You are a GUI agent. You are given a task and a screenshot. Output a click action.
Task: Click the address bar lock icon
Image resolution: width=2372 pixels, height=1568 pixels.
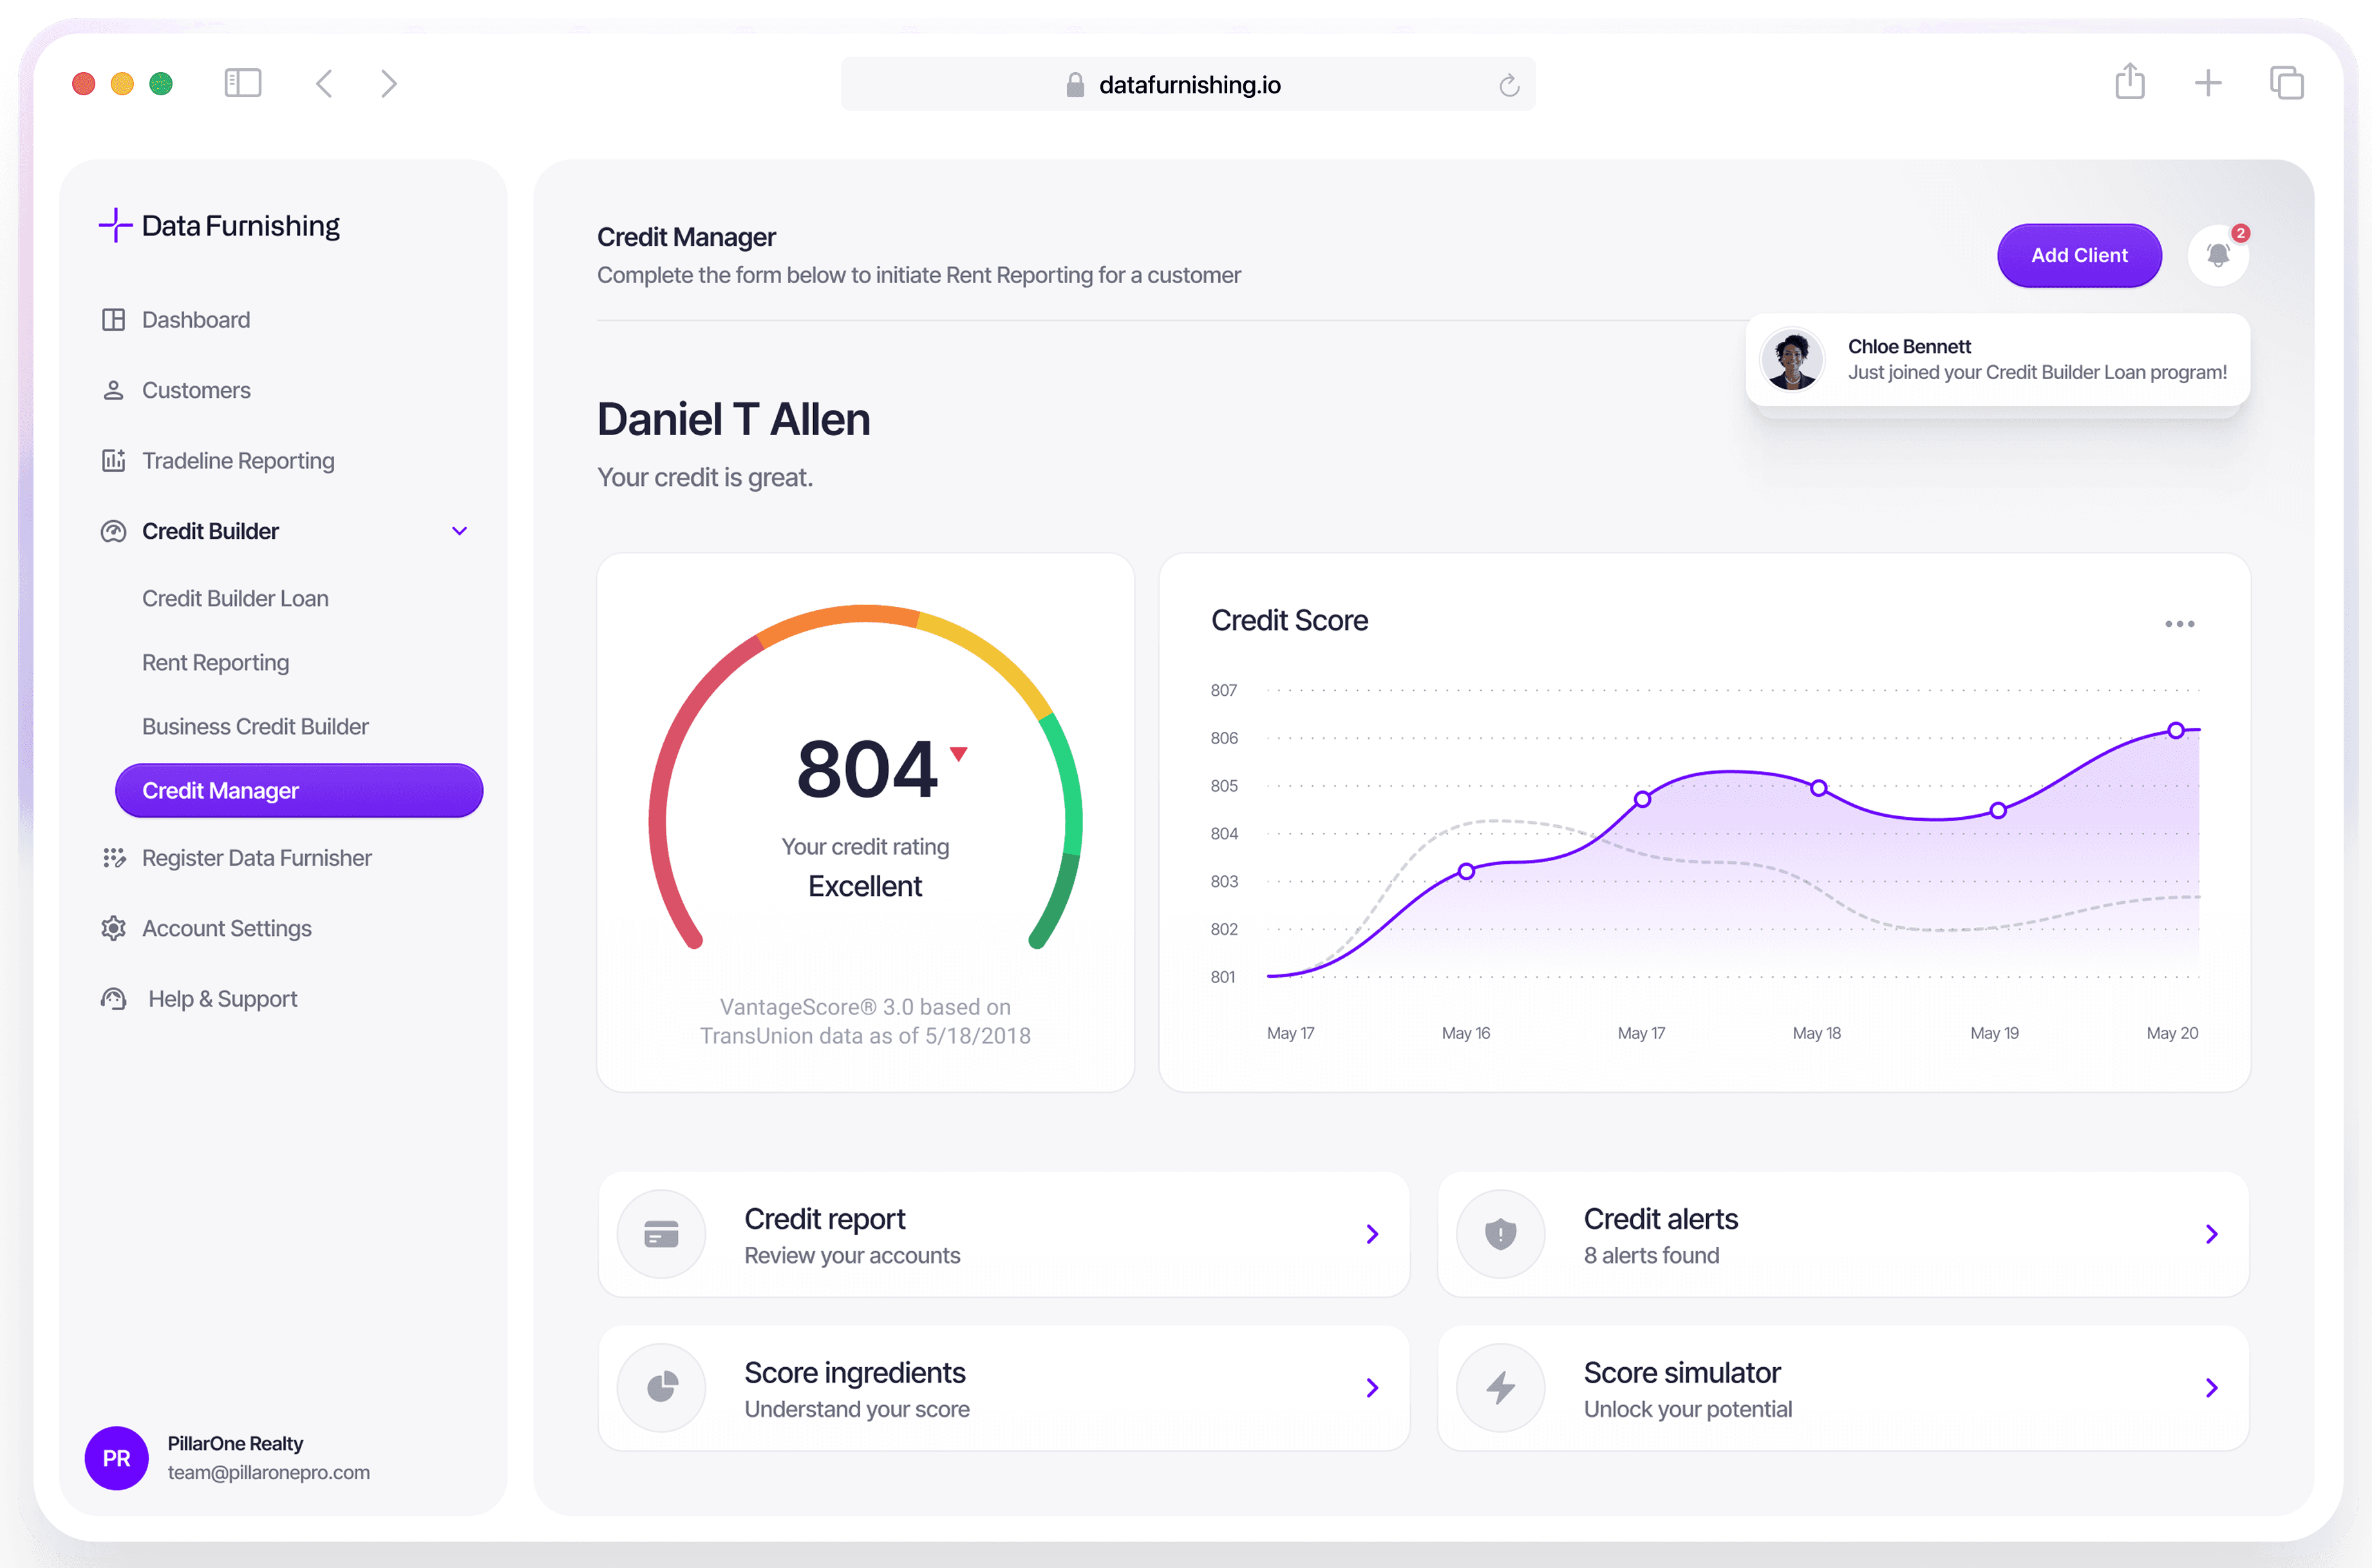coord(1075,85)
